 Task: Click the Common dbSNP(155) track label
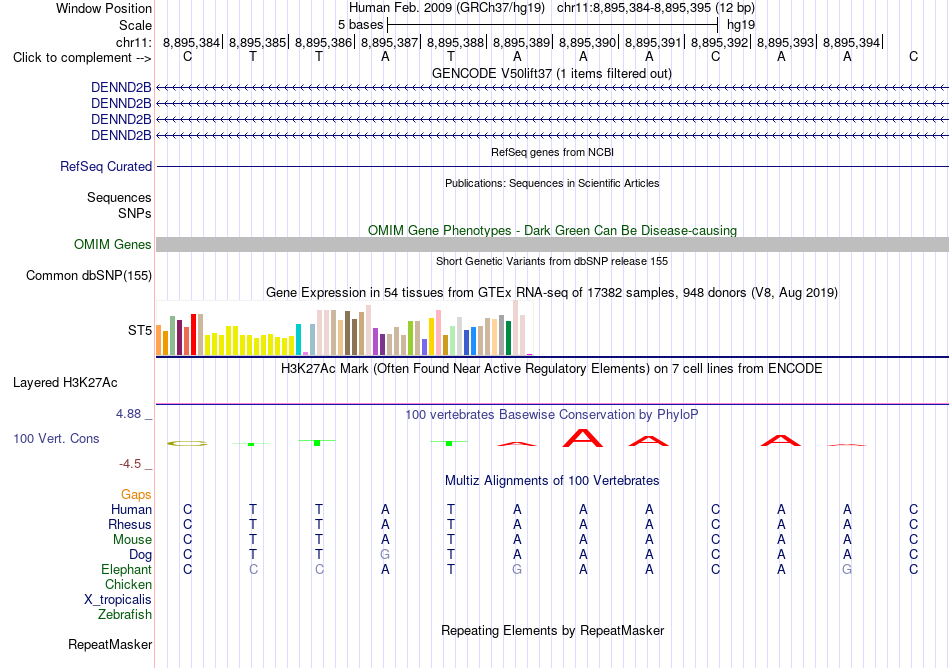[x=88, y=276]
